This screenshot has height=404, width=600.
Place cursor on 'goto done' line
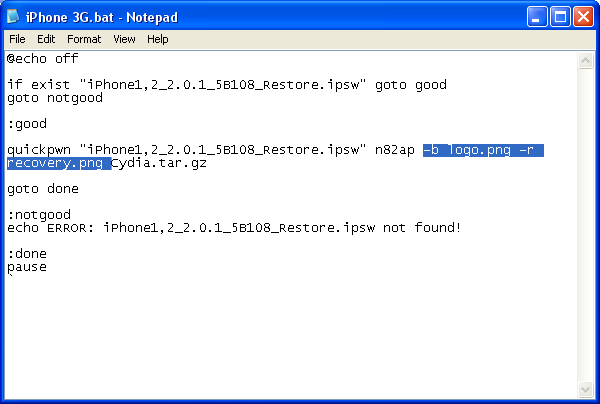point(43,189)
